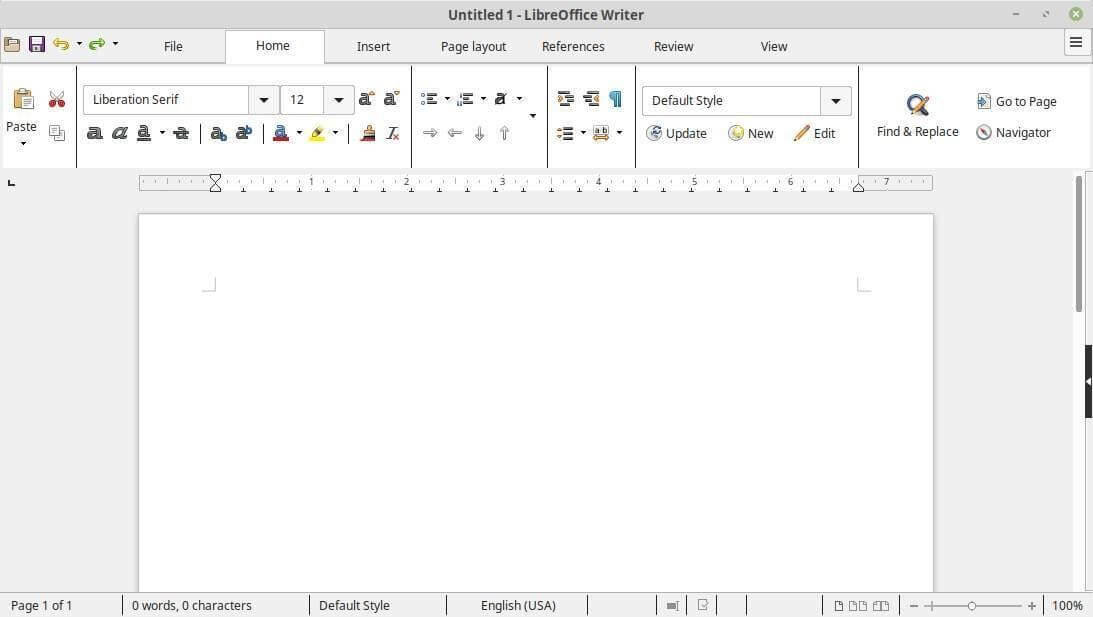The image size is (1093, 617).
Task: Expand the font size dropdown
Action: click(x=338, y=99)
